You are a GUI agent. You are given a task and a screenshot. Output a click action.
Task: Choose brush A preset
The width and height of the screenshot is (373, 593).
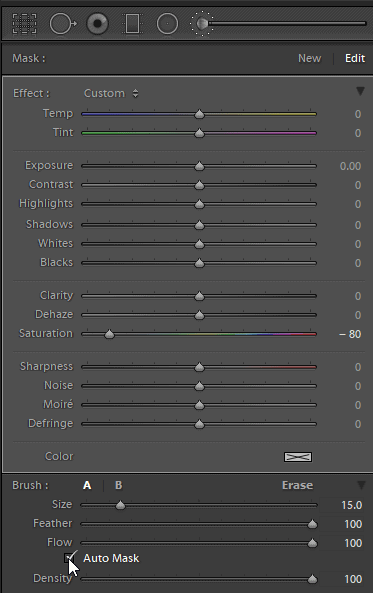[87, 485]
